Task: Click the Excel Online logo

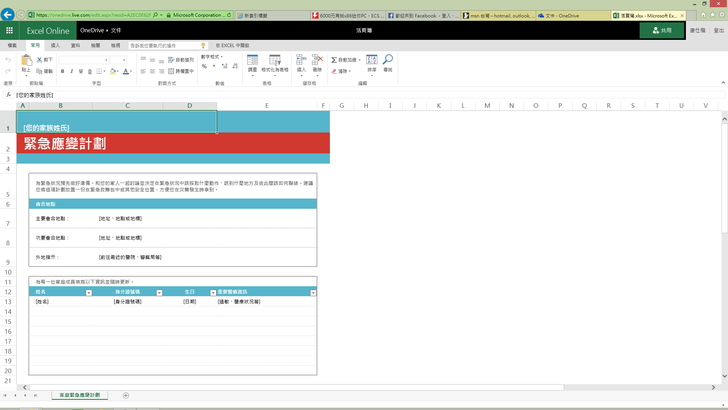Action: [48, 31]
